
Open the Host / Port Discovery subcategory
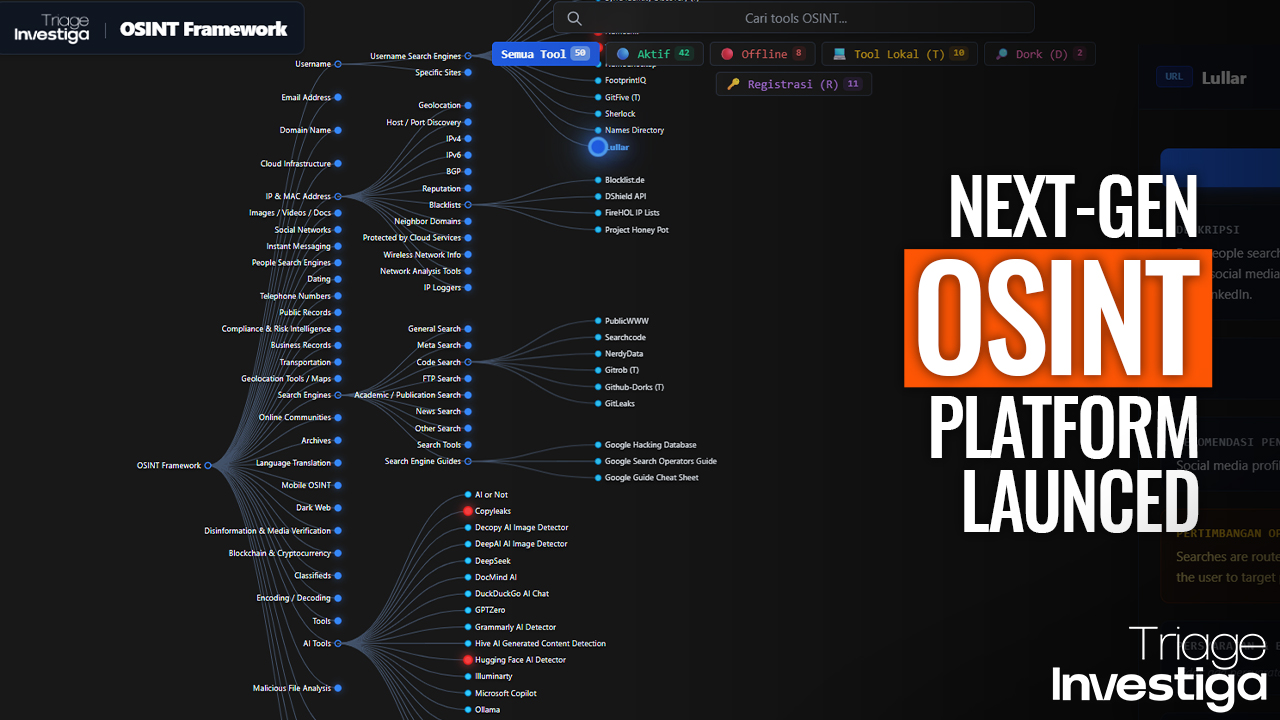tap(424, 122)
